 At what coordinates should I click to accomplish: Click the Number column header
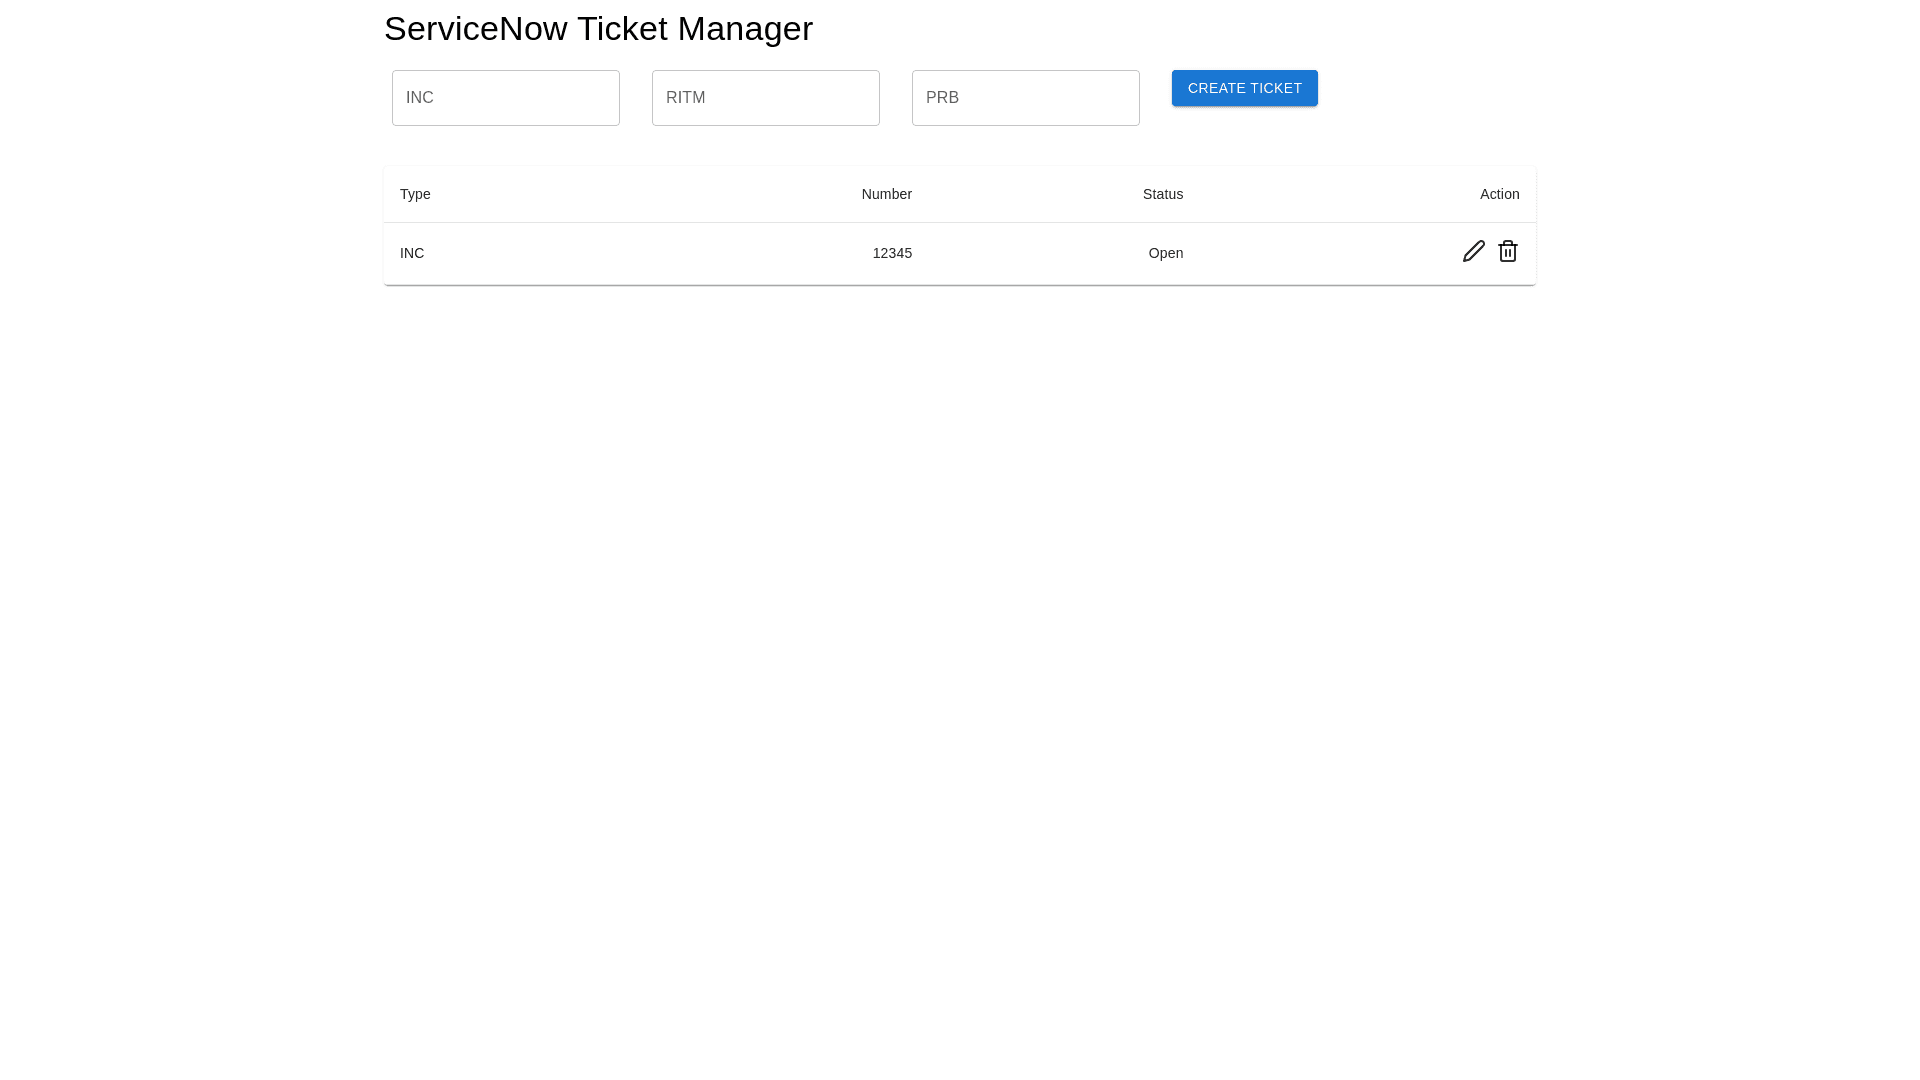tap(886, 194)
